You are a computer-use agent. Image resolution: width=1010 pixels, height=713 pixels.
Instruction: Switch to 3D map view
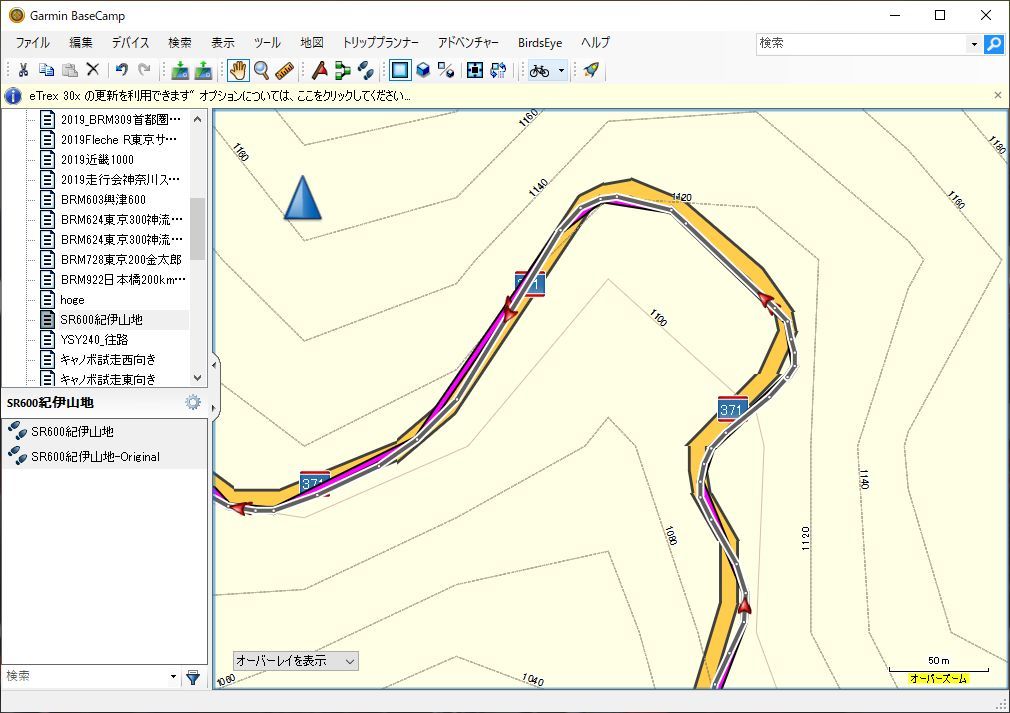point(423,70)
